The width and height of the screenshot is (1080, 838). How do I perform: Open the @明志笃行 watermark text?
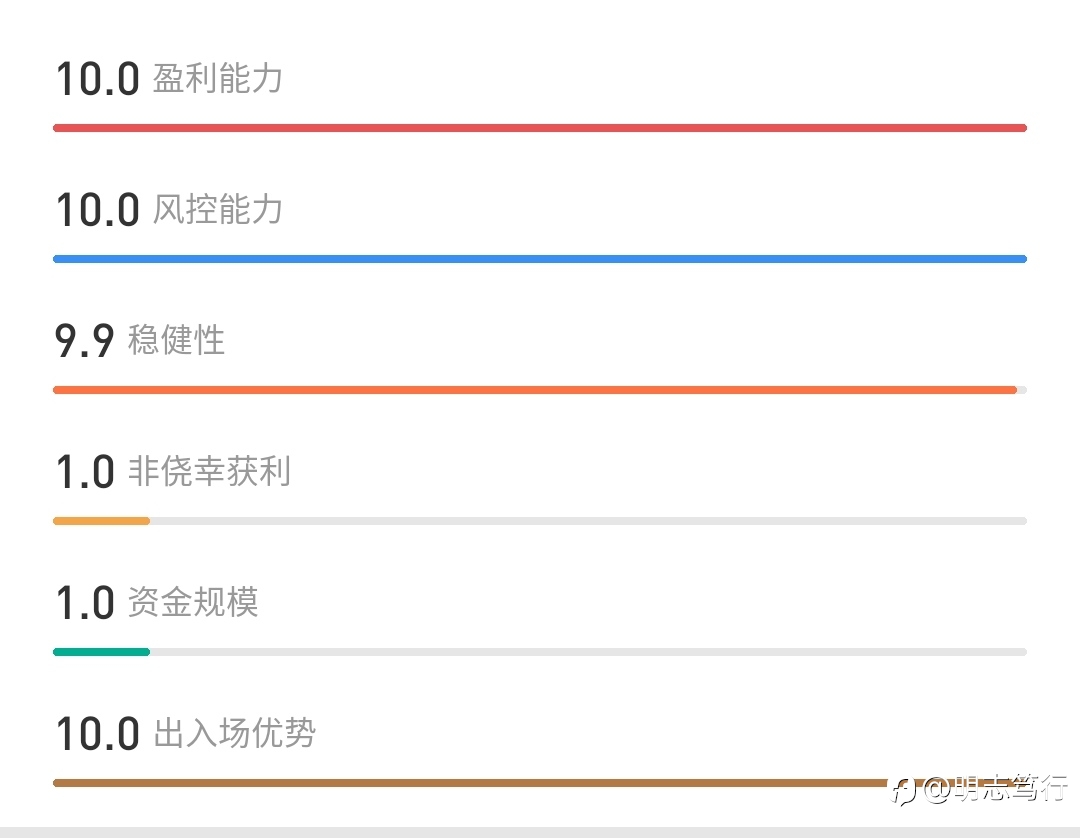tap(995, 788)
